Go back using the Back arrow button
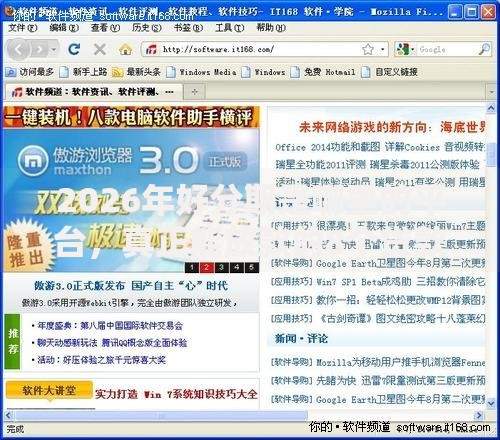The width and height of the screenshot is (500, 440). pos(18,50)
